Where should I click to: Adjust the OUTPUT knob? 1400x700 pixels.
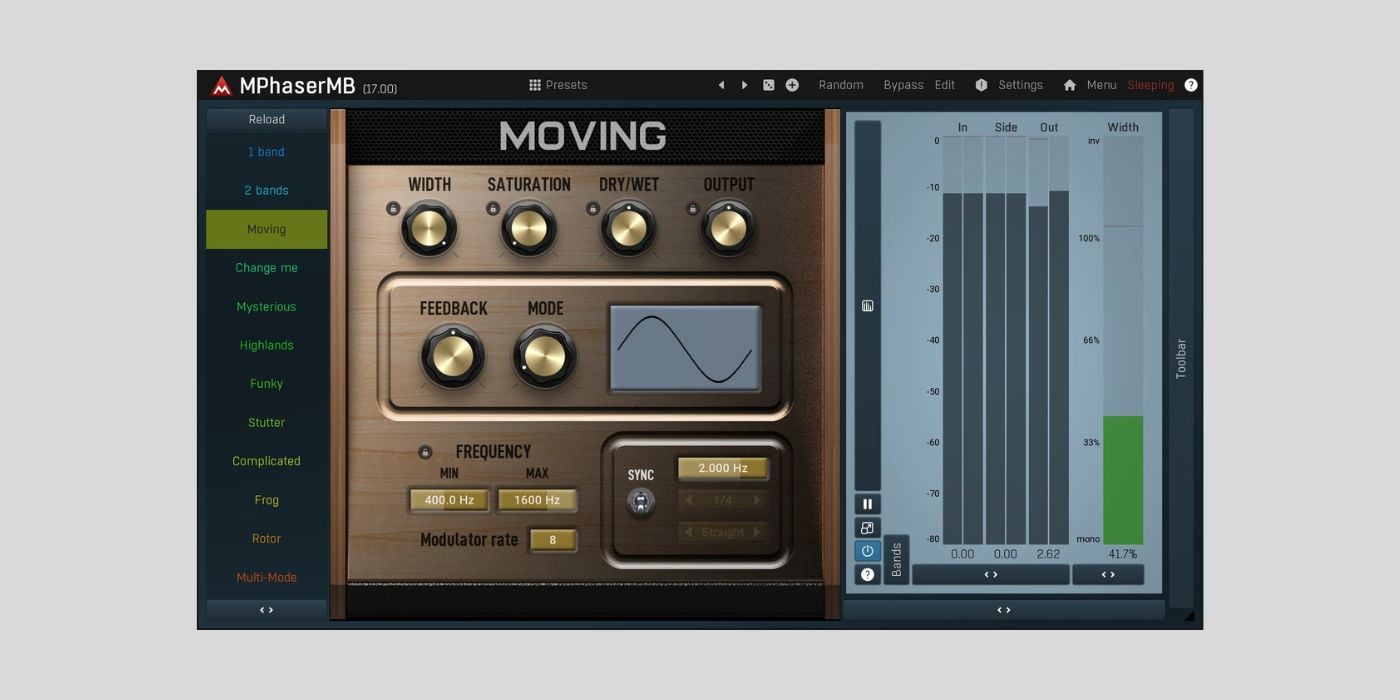click(729, 229)
